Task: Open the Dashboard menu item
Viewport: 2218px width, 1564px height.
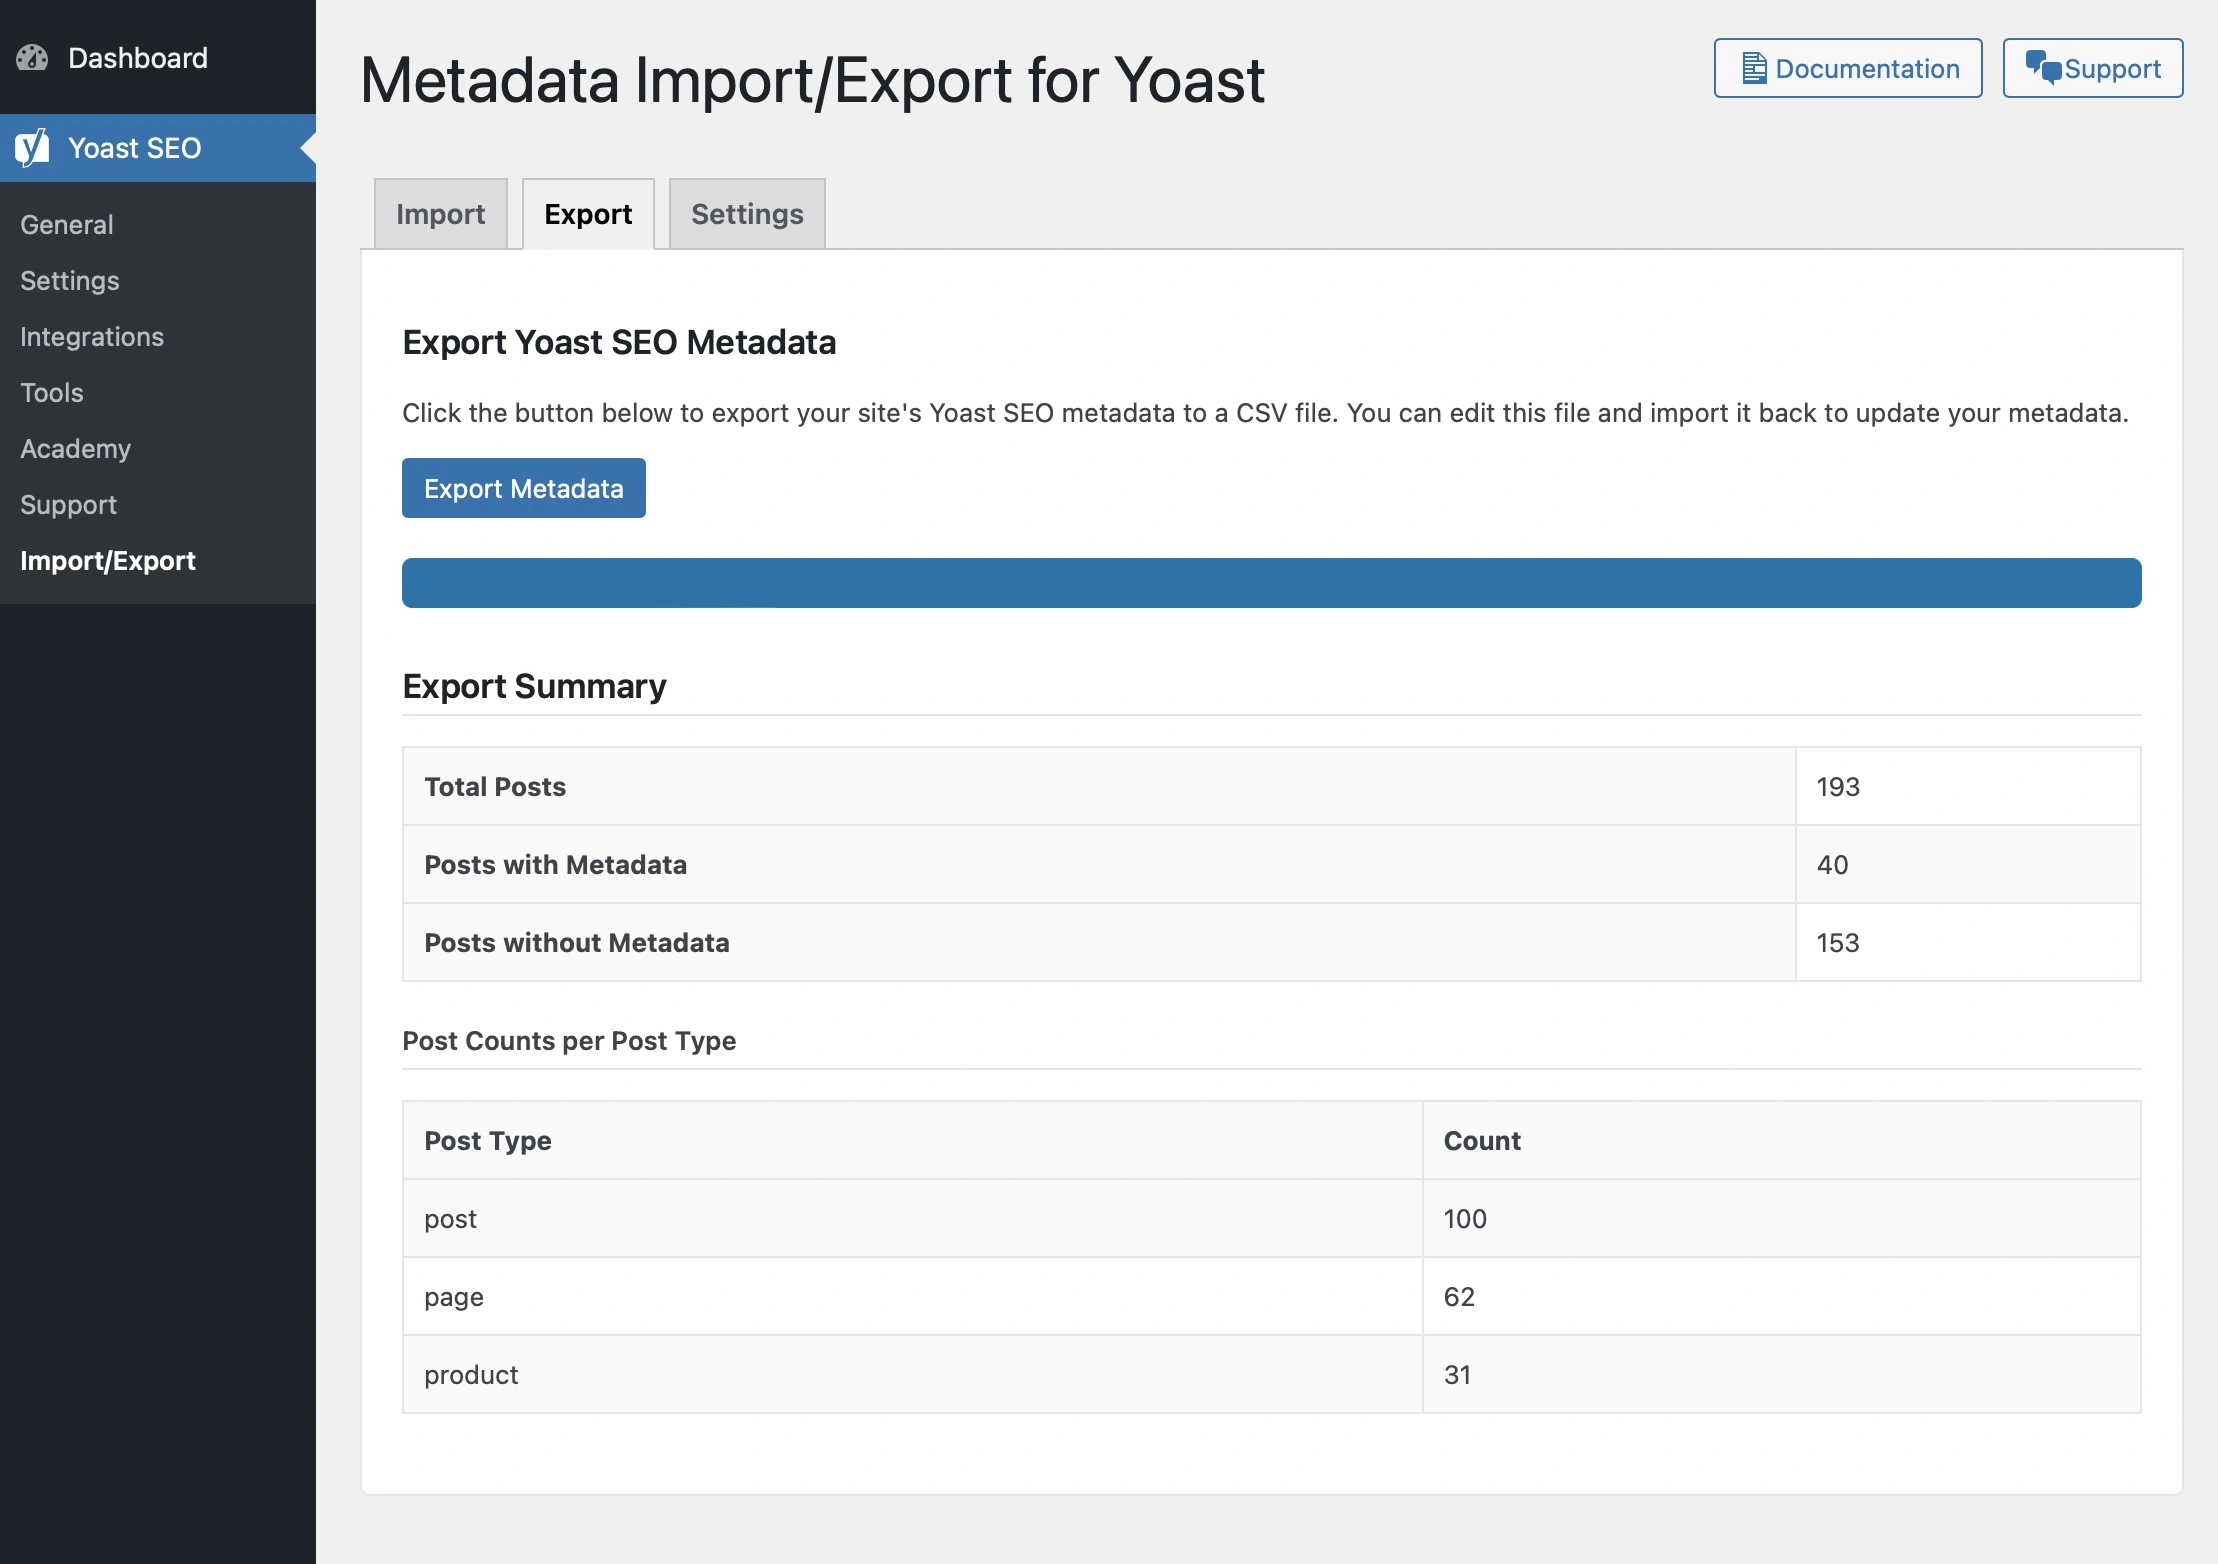Action: [x=158, y=58]
